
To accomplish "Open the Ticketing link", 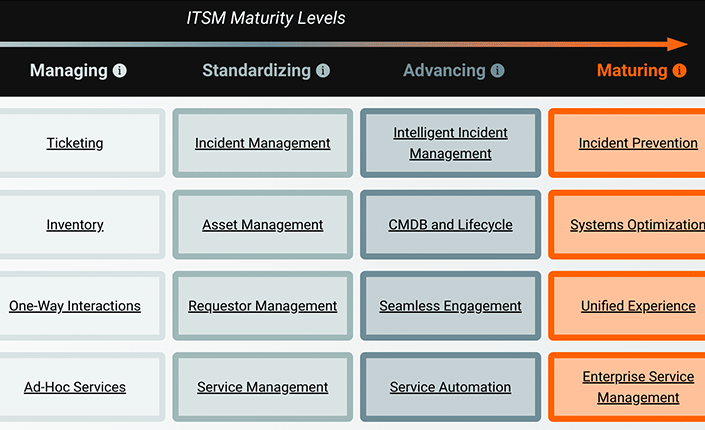I will tap(75, 143).
